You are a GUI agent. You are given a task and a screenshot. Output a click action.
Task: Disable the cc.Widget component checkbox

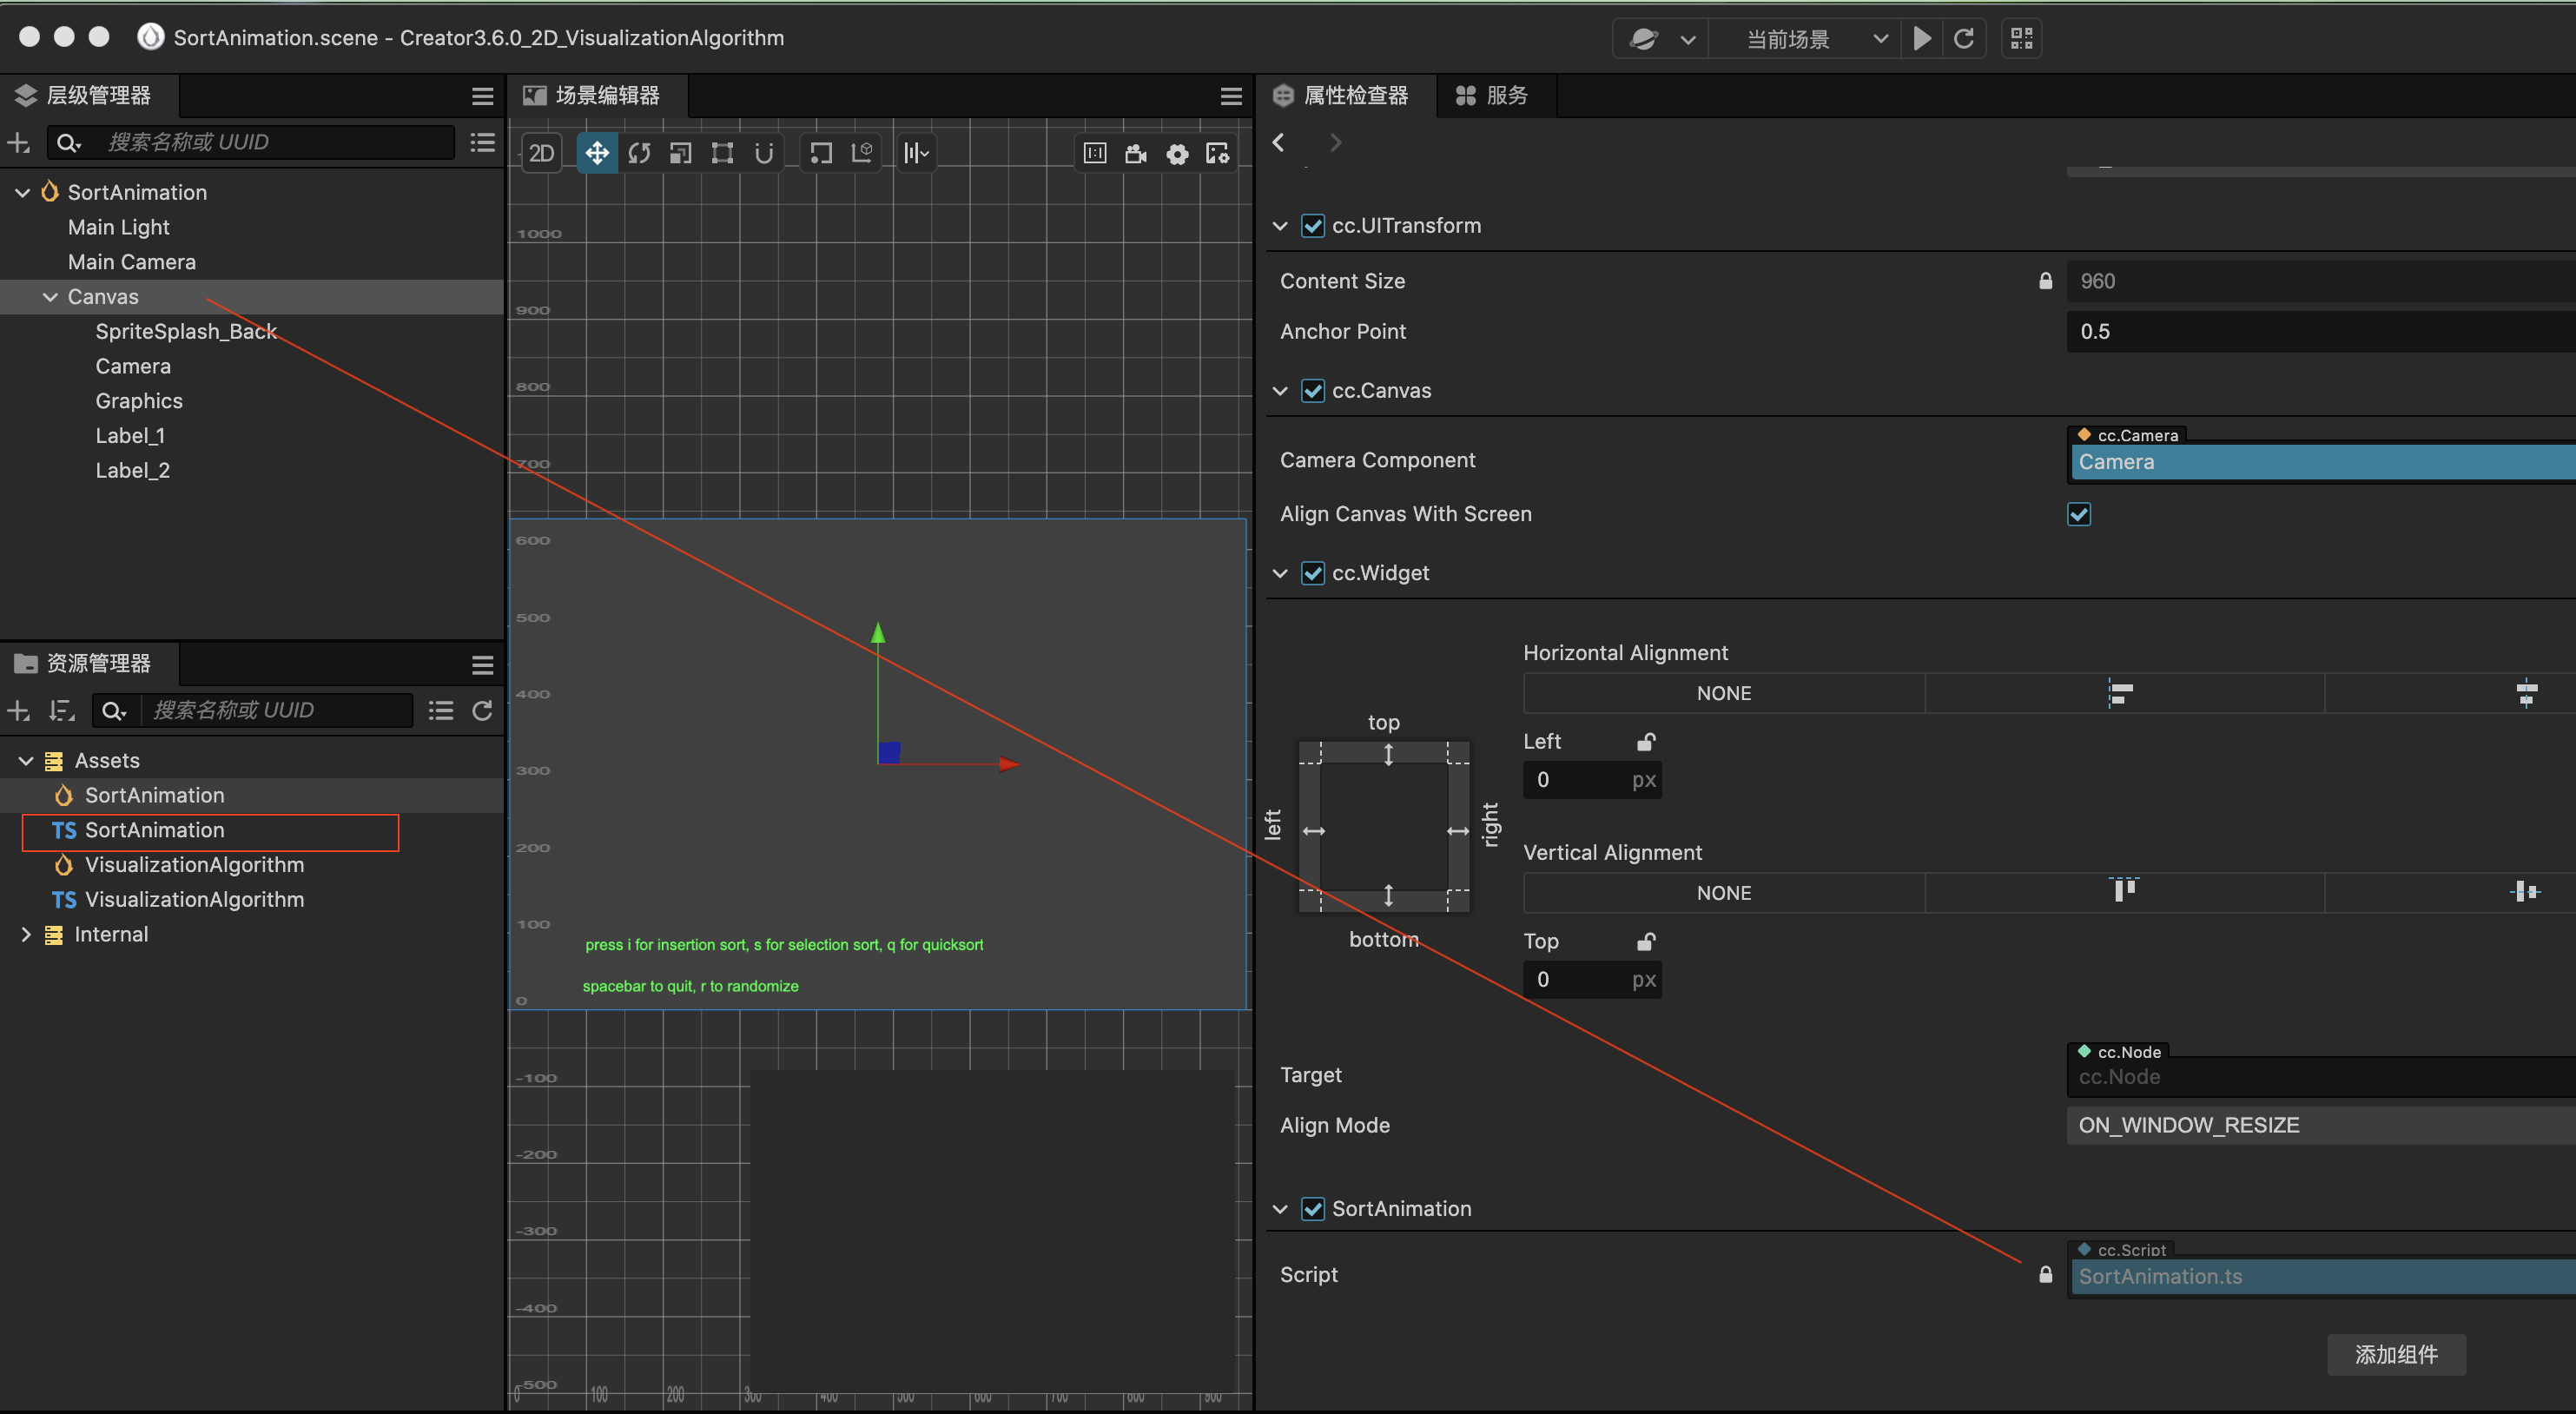tap(1313, 573)
